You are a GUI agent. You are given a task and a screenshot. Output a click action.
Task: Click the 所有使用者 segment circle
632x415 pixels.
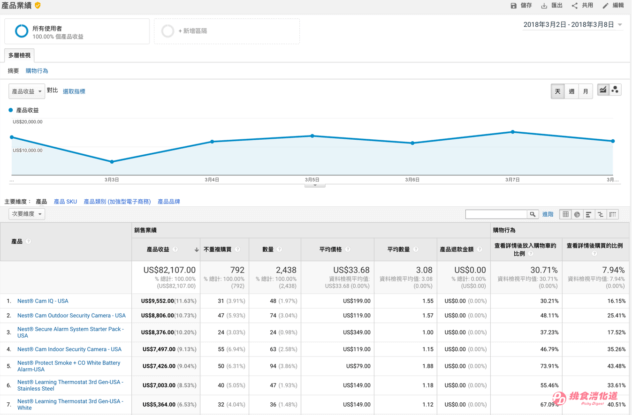tap(21, 31)
